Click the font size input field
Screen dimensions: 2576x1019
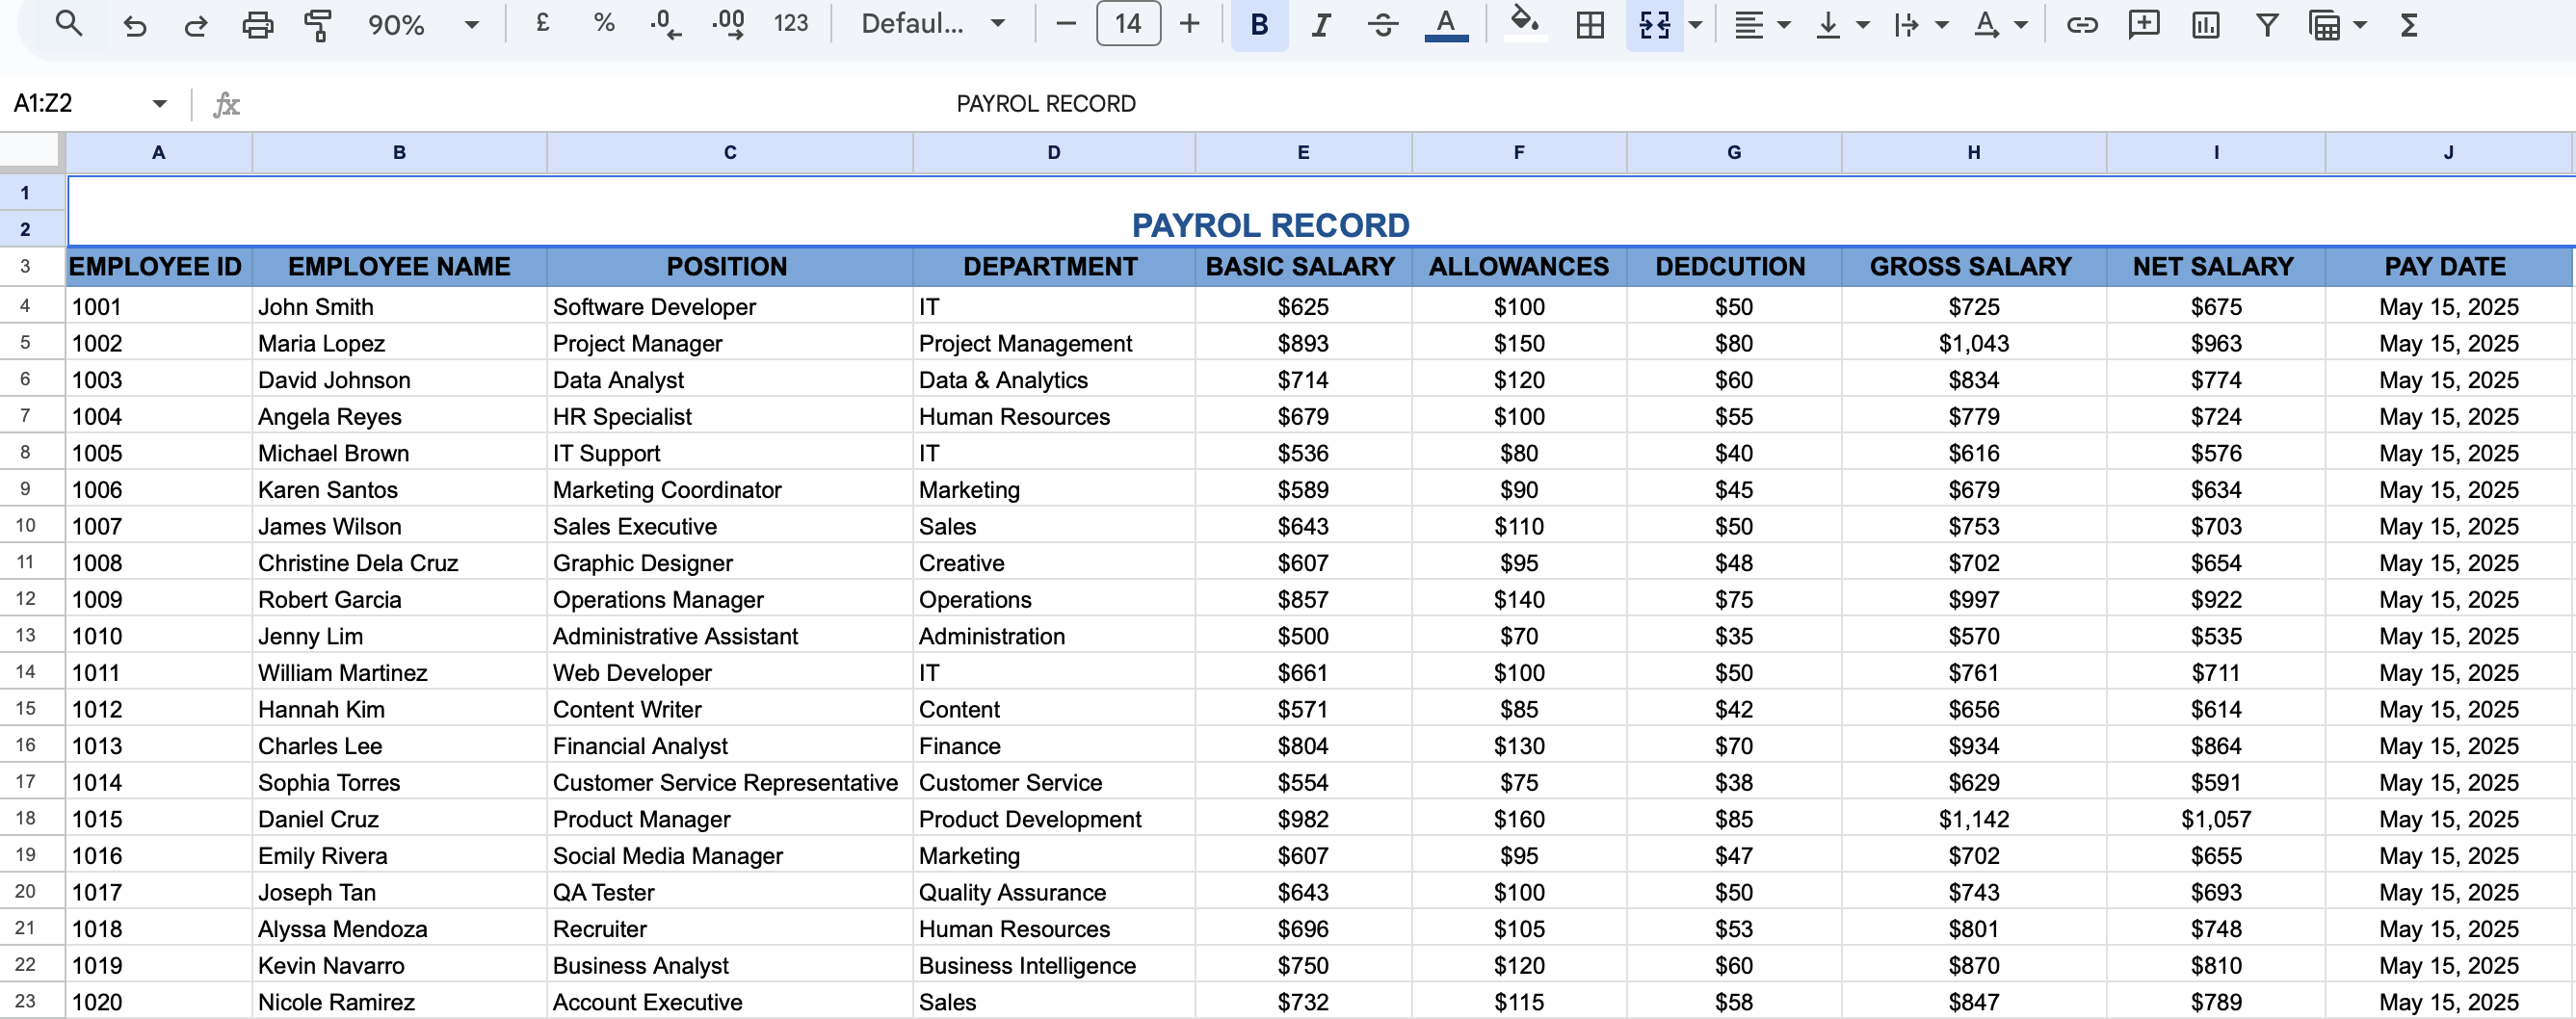click(x=1127, y=24)
